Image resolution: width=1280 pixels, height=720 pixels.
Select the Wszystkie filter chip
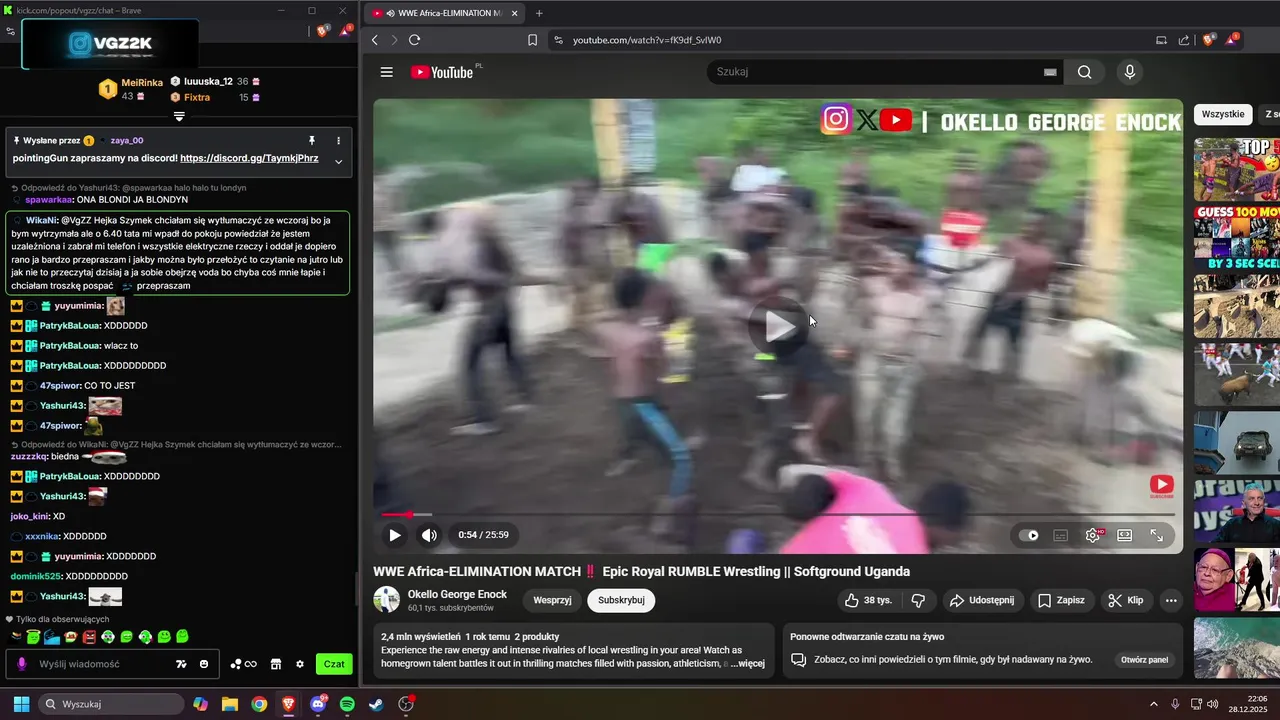1223,114
